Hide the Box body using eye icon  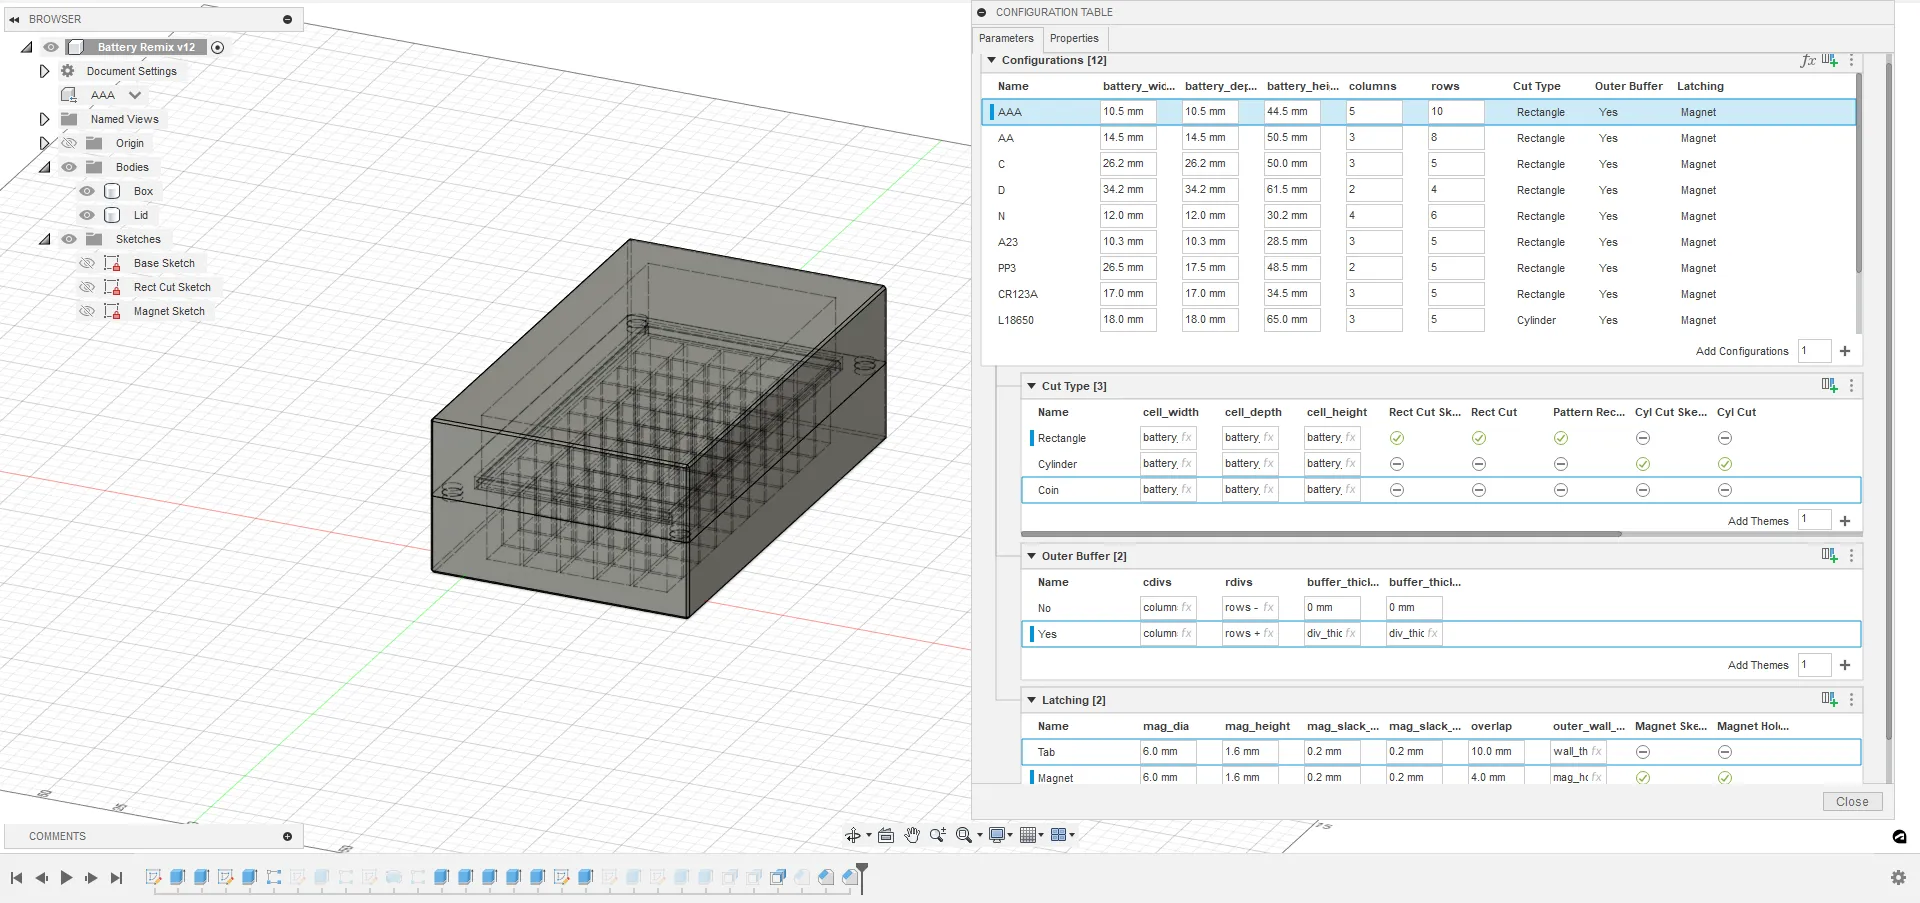tap(87, 191)
